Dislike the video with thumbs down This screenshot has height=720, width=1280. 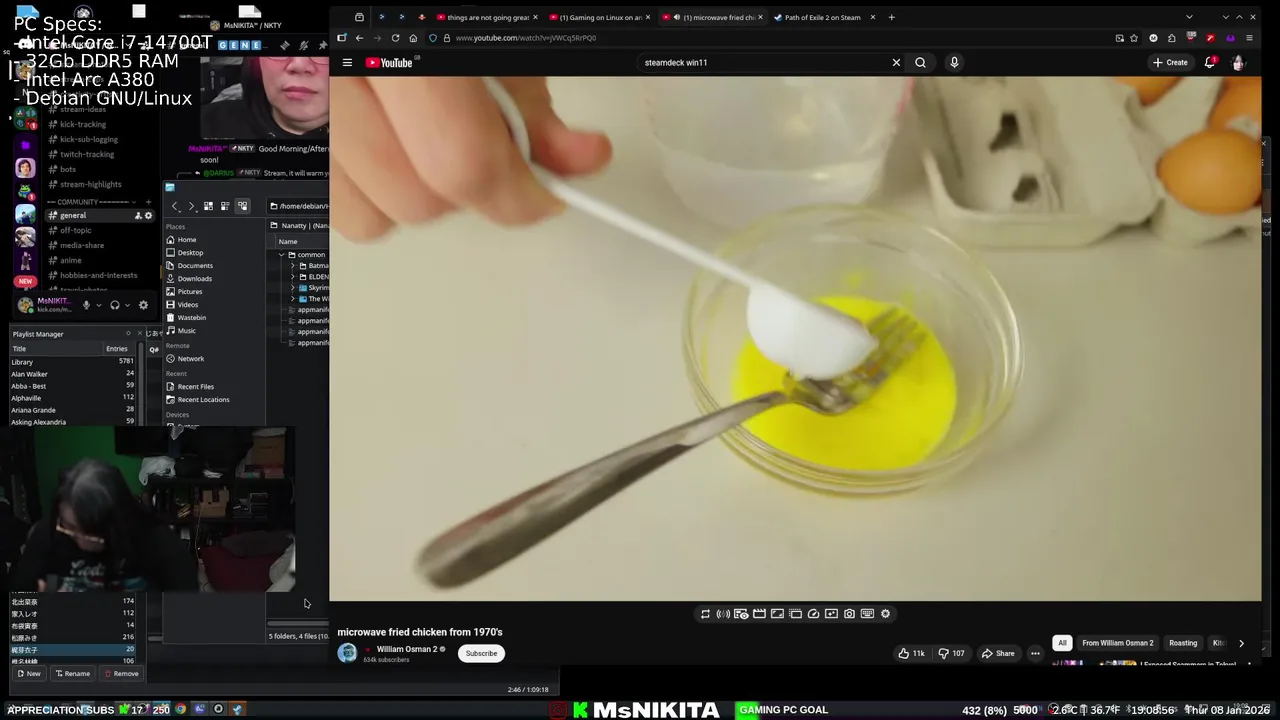(x=951, y=653)
